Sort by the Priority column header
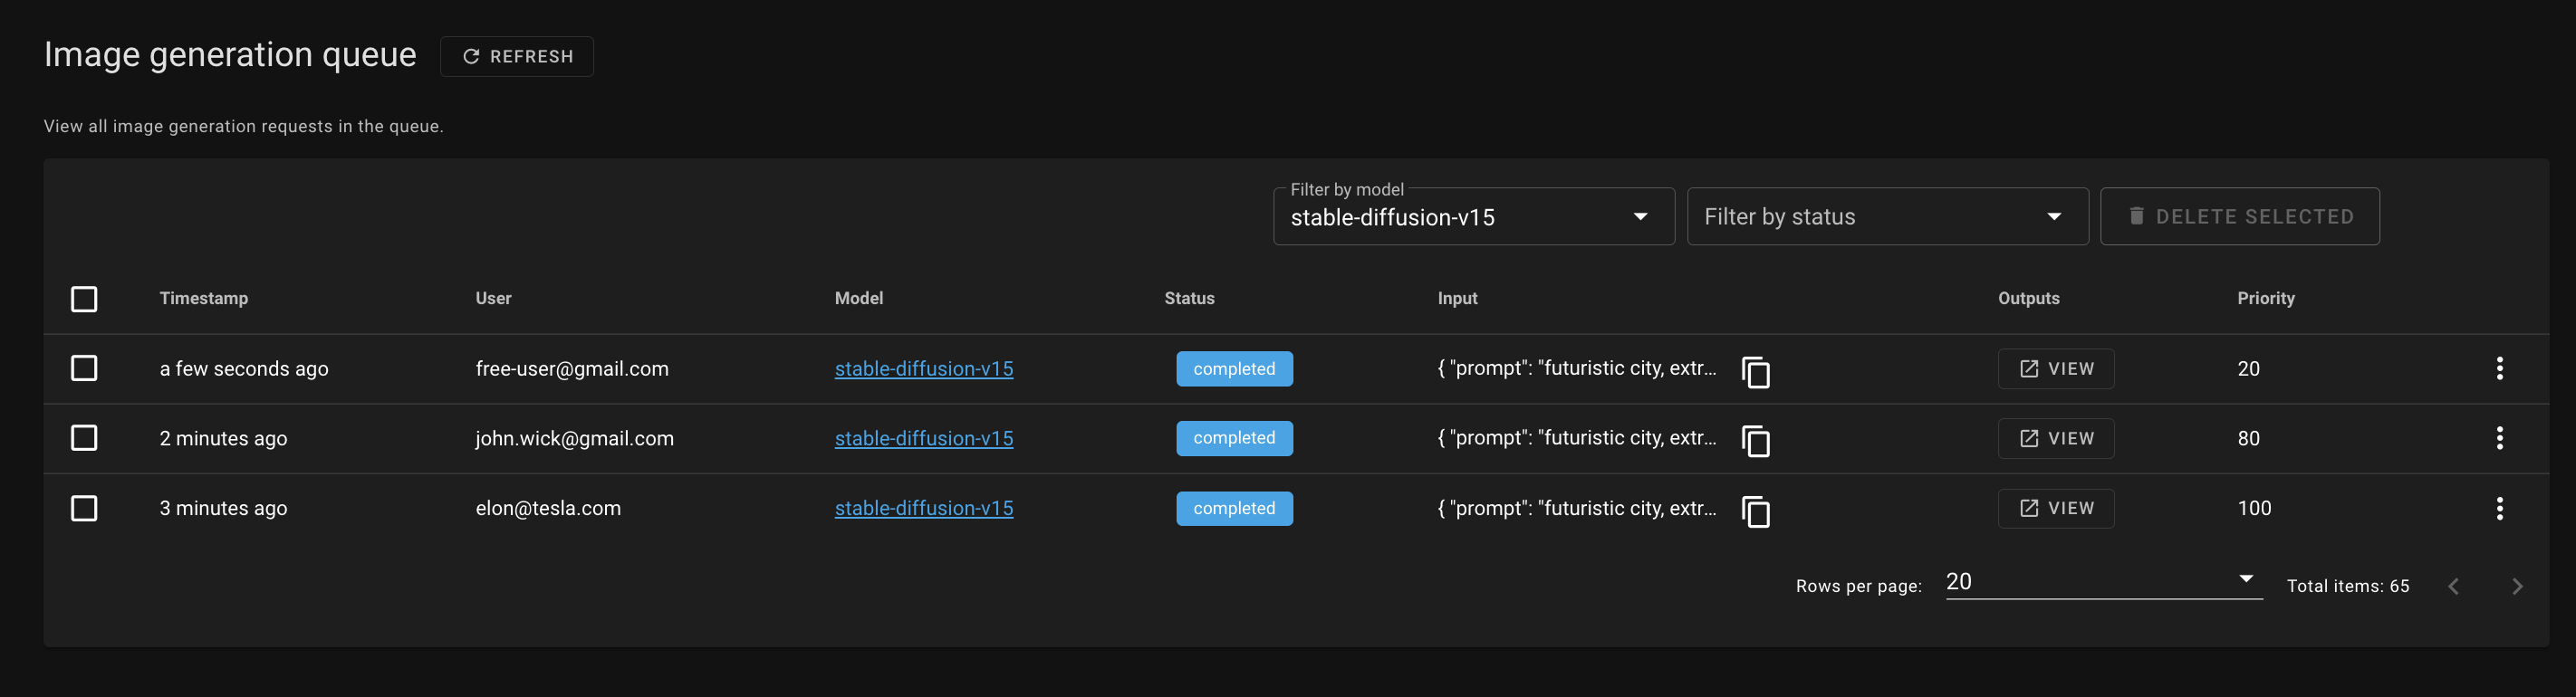 coord(2265,298)
